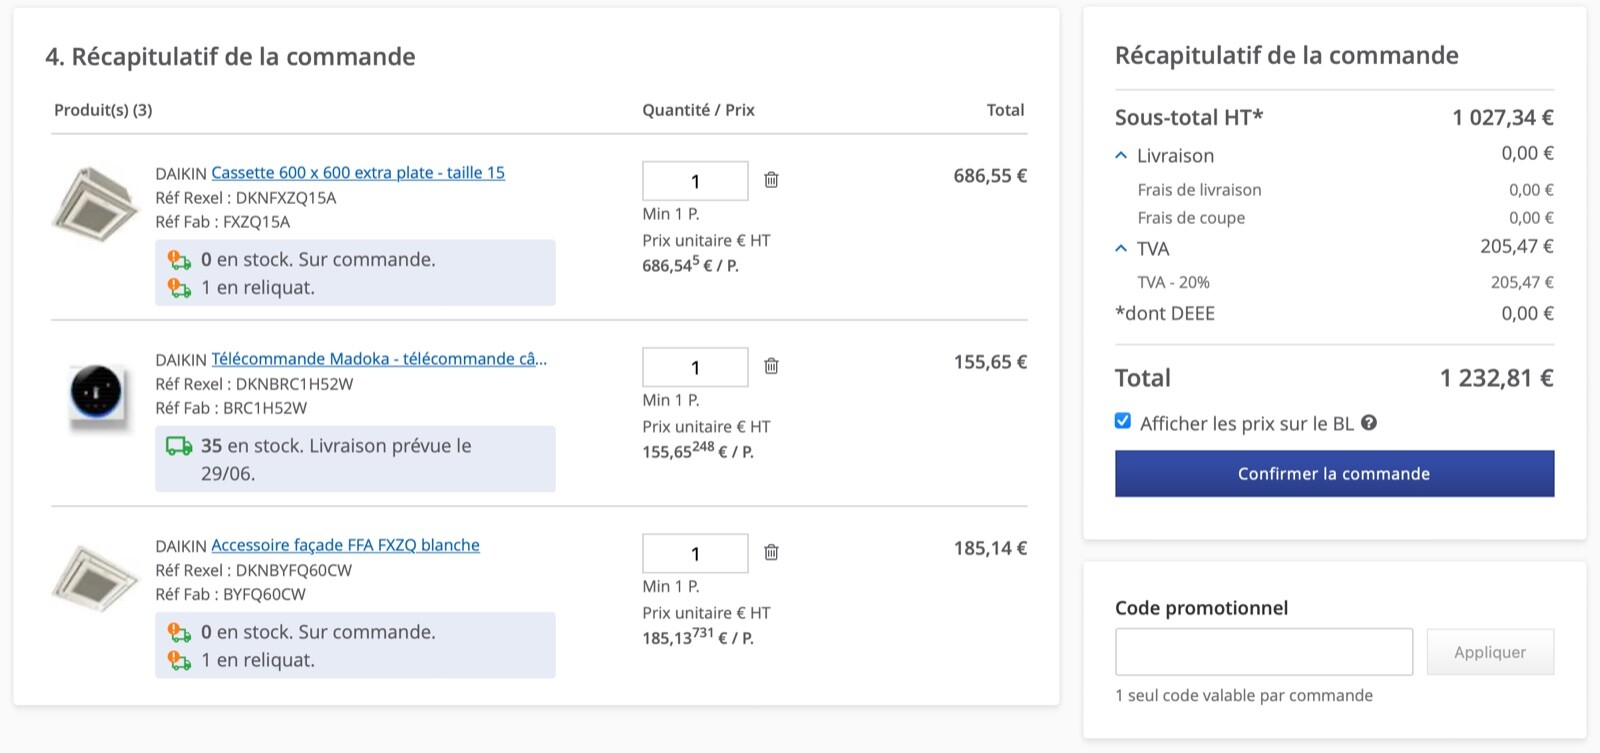Confirm the order with 'Confirmer la commande'

1334,474
